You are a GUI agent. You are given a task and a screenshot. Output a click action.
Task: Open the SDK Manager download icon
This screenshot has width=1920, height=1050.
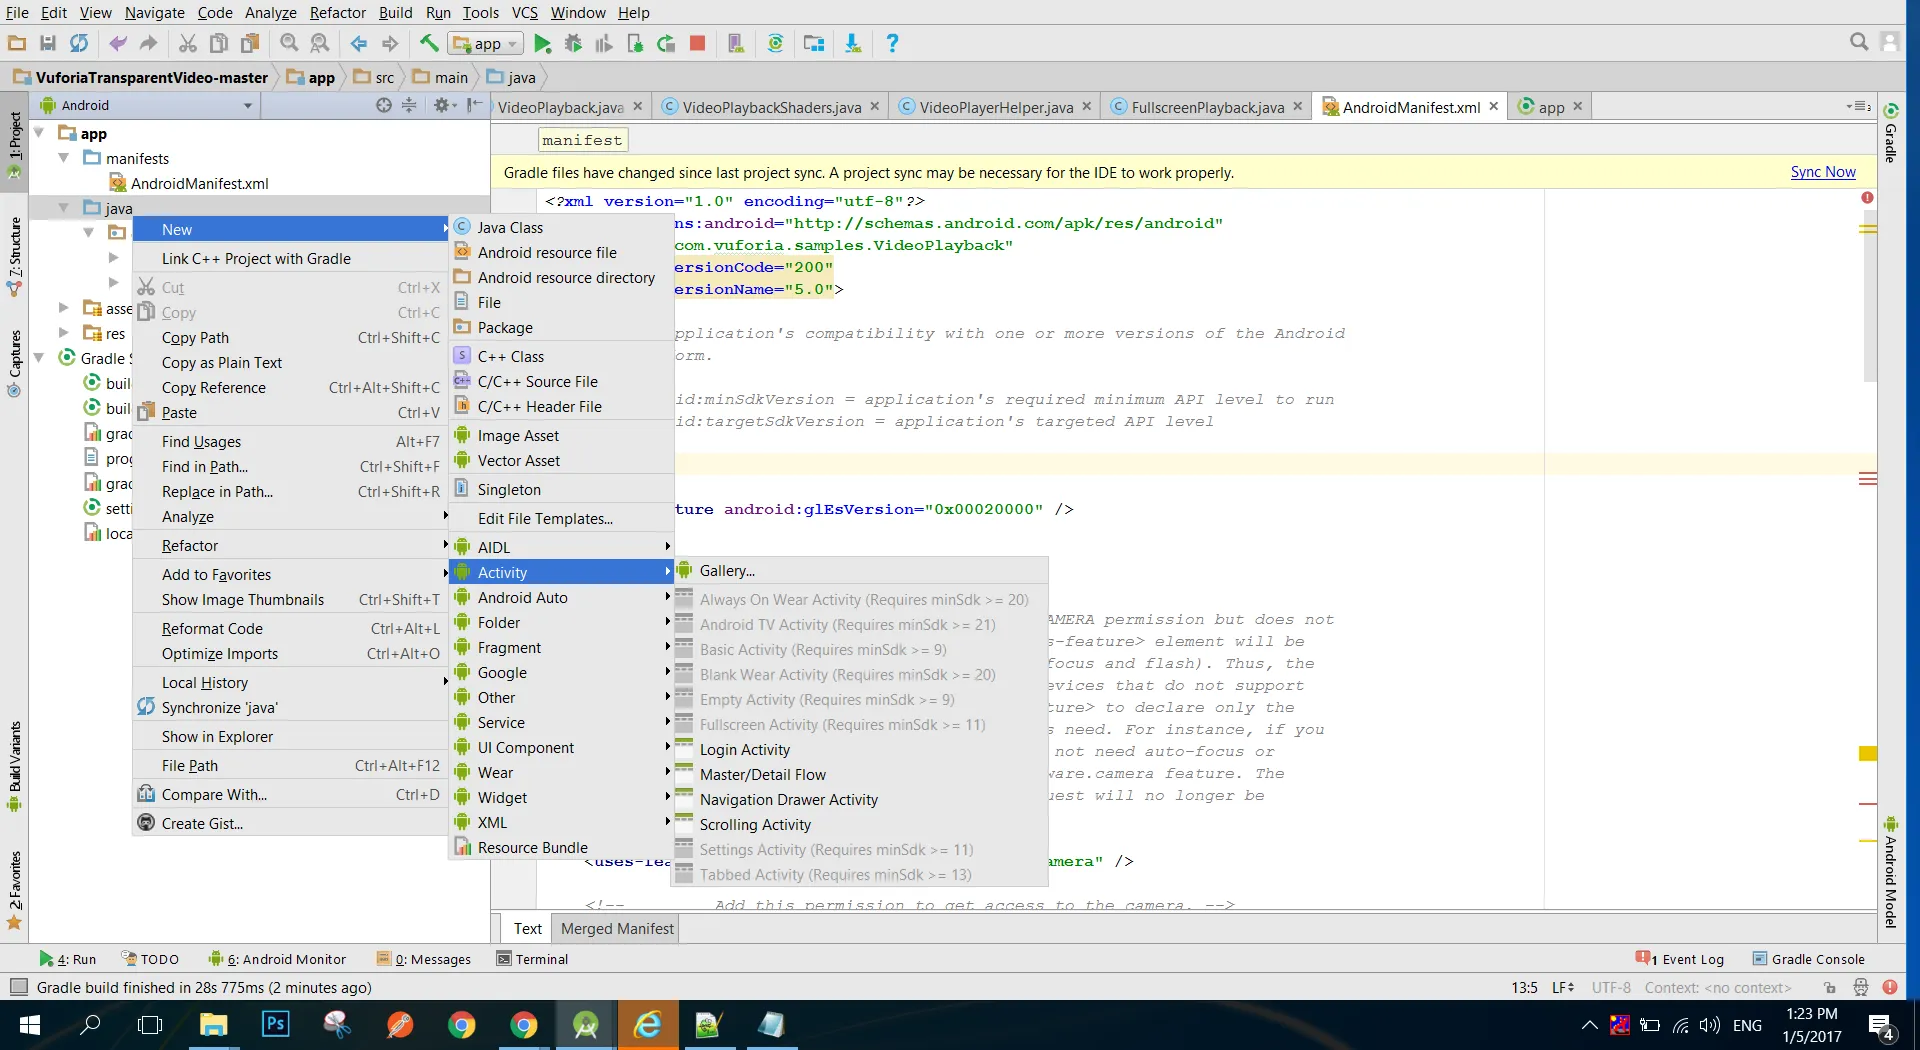point(853,44)
